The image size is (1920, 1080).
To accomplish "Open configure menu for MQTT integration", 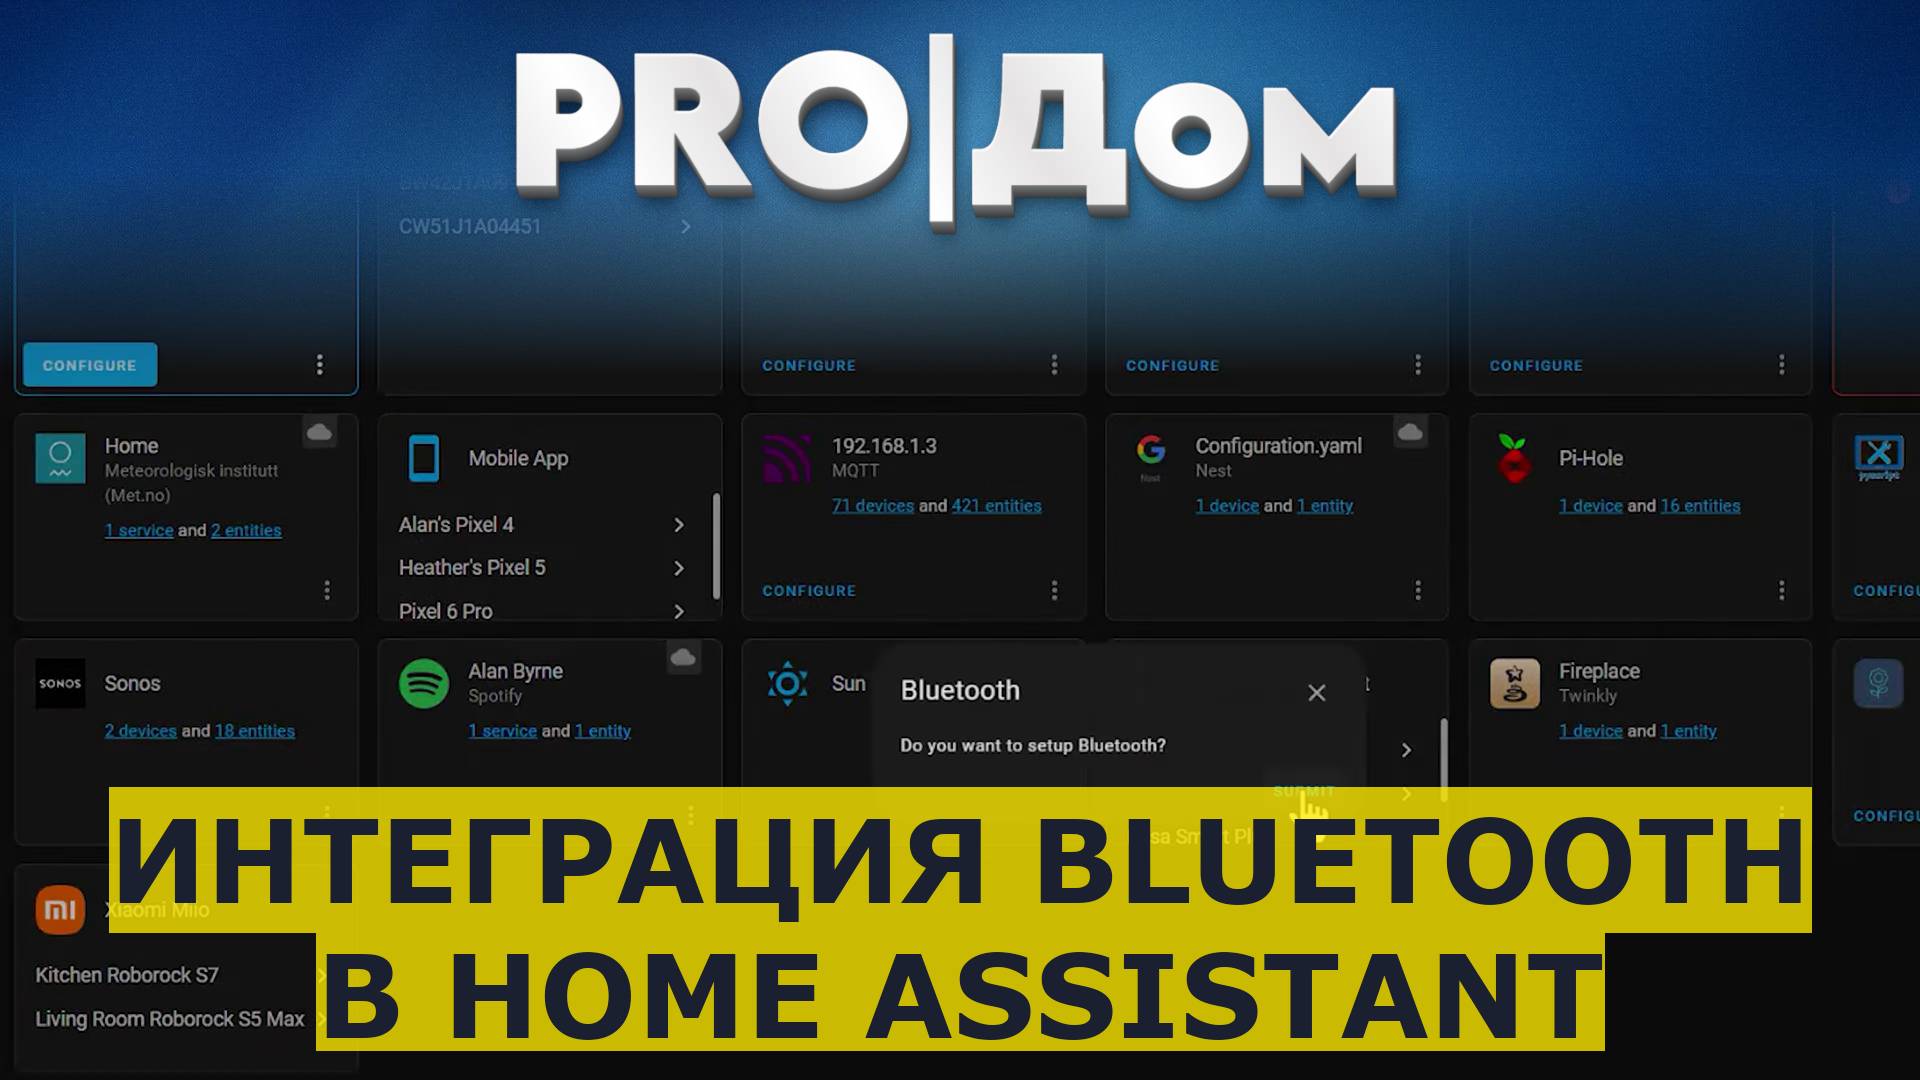I will [1054, 591].
